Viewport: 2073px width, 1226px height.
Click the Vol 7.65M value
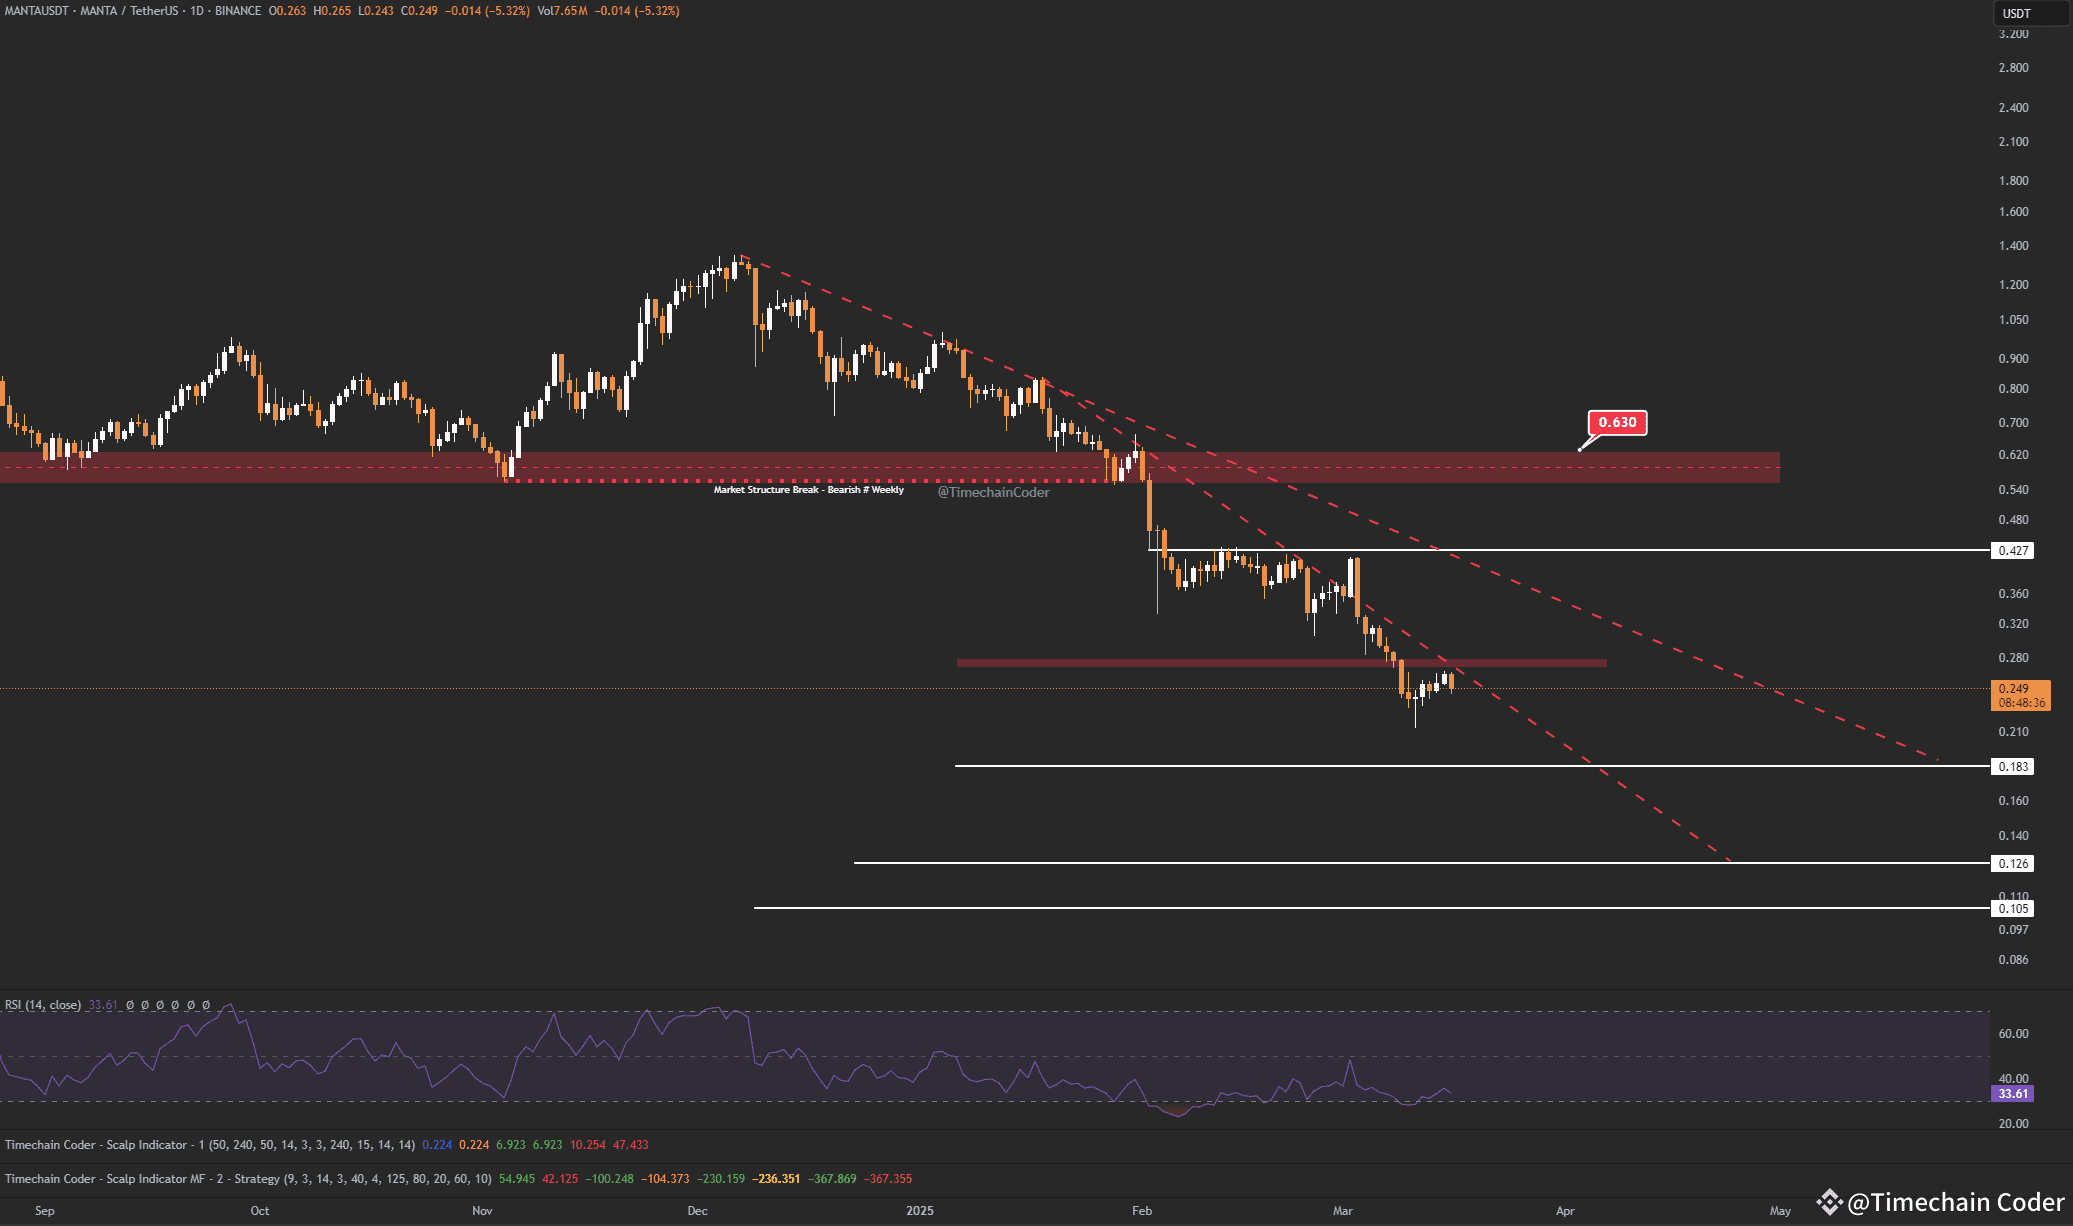562,11
